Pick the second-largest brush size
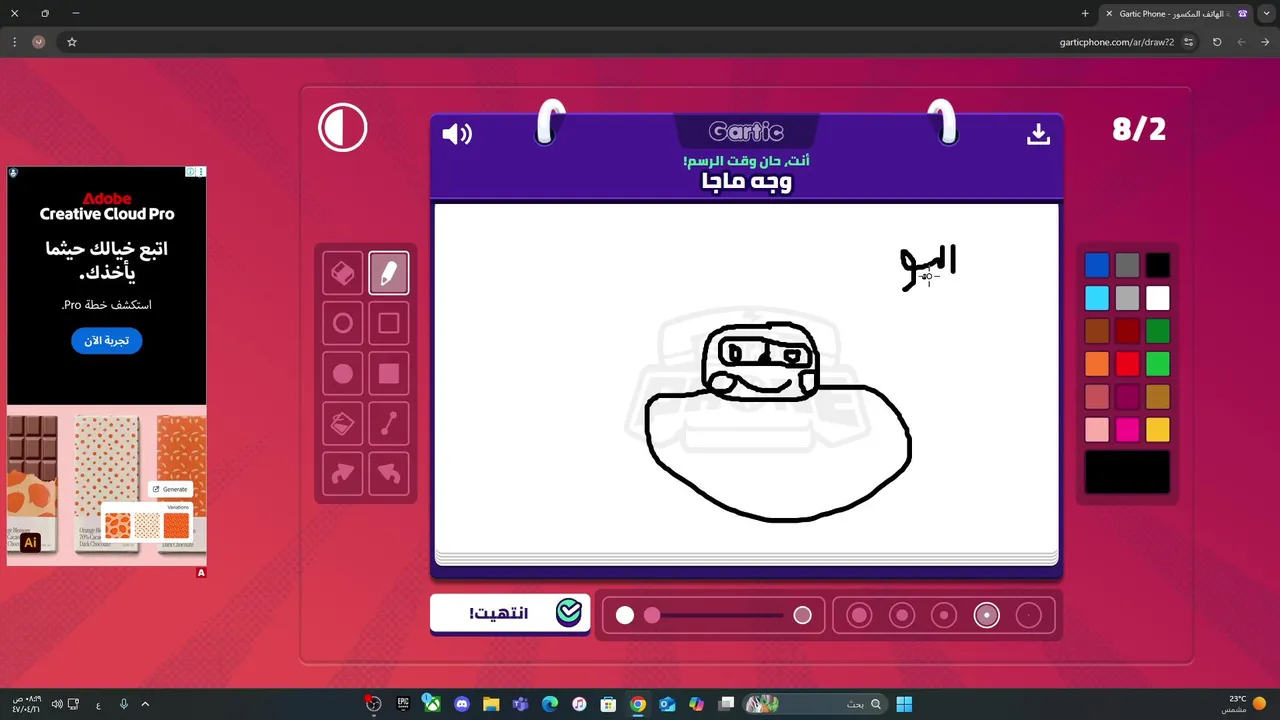 [x=902, y=616]
